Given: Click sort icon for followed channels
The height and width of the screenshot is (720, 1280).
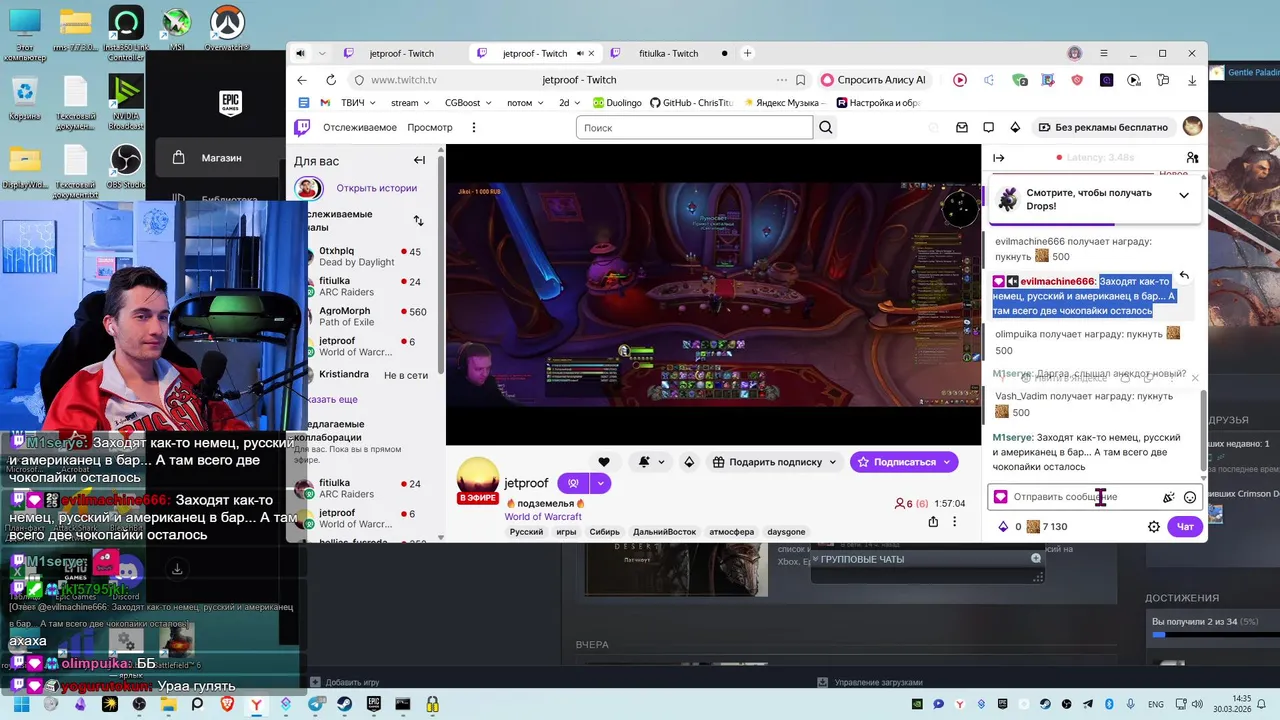Looking at the screenshot, I should click(418, 220).
